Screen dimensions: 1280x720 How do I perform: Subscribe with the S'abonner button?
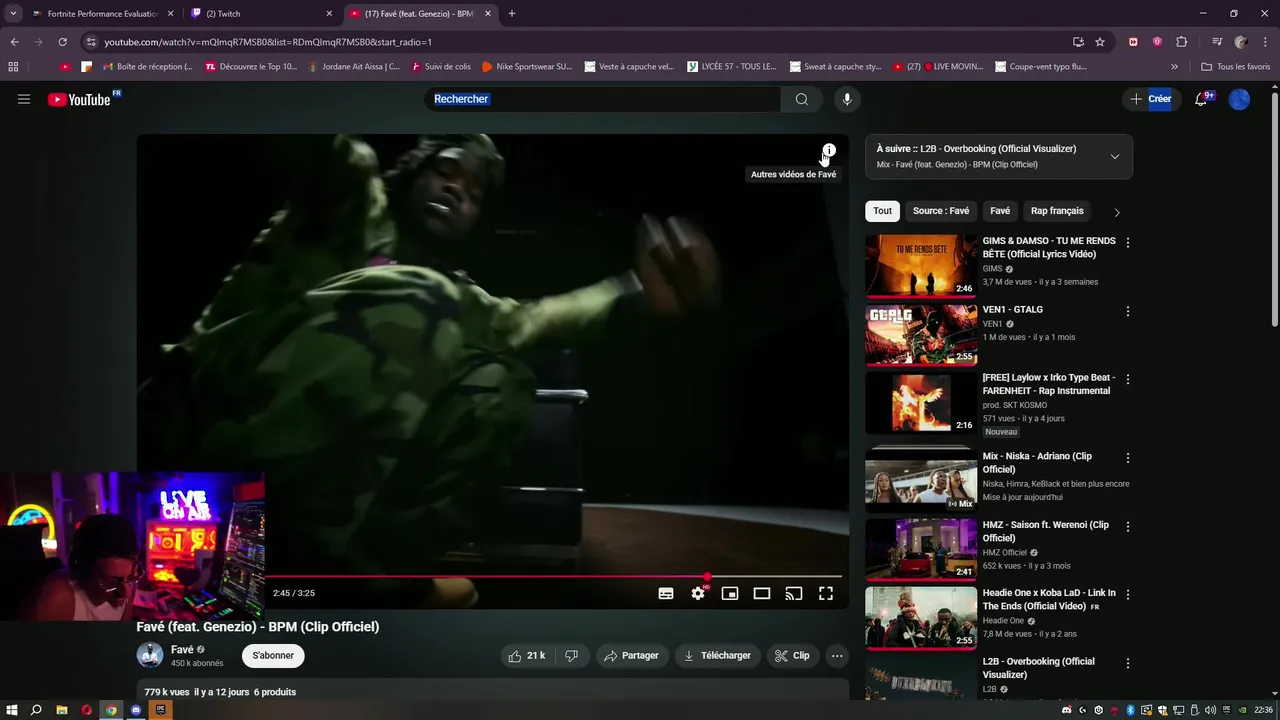tap(273, 656)
